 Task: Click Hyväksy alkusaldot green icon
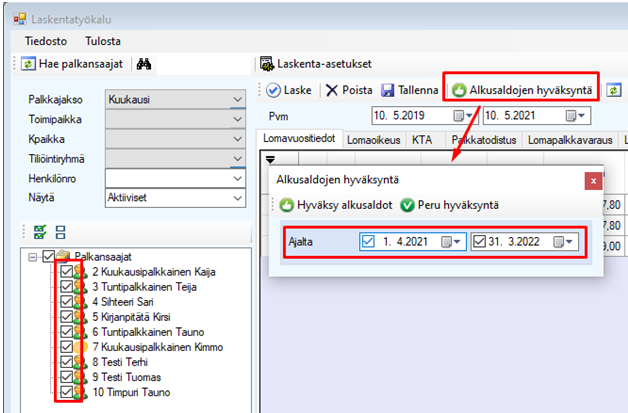287,205
